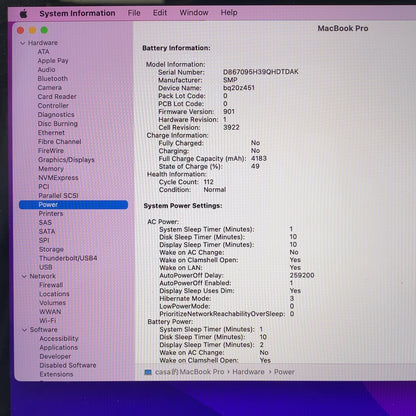Image resolution: width=416 pixels, height=416 pixels.
Task: Click the yellow minimize window button
Action: 32,30
